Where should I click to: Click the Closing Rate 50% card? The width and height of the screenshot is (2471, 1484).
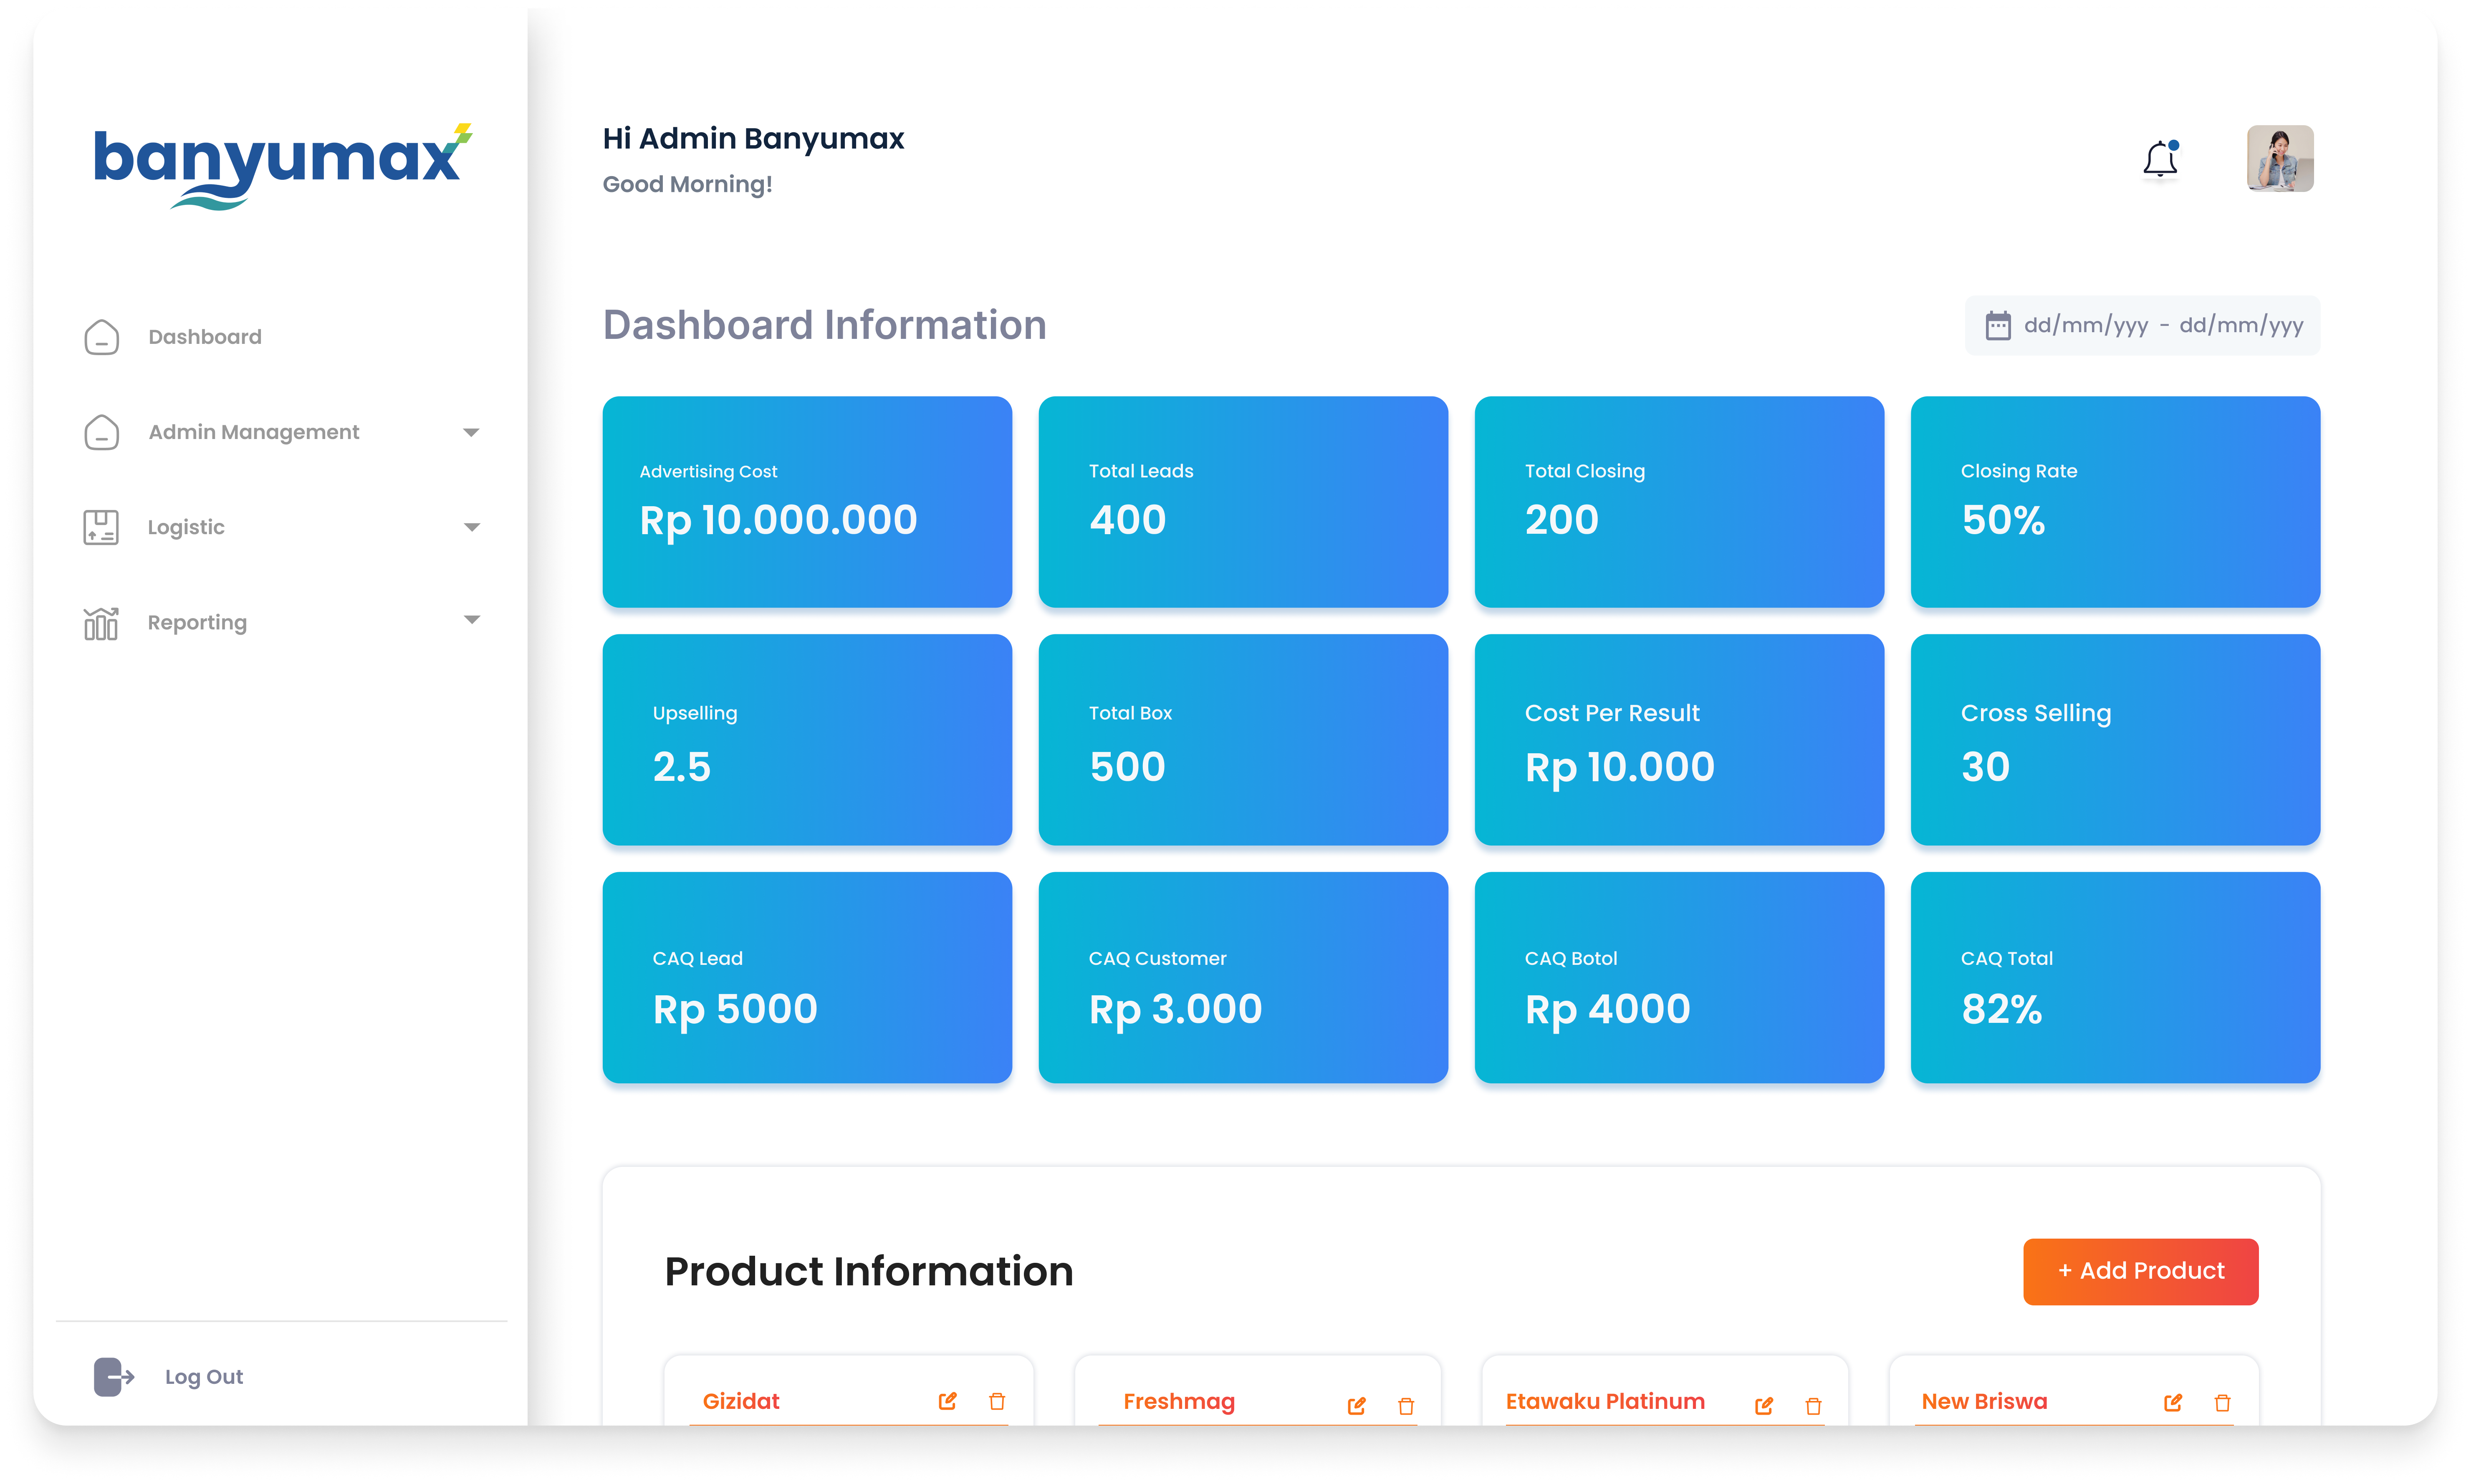click(2115, 501)
